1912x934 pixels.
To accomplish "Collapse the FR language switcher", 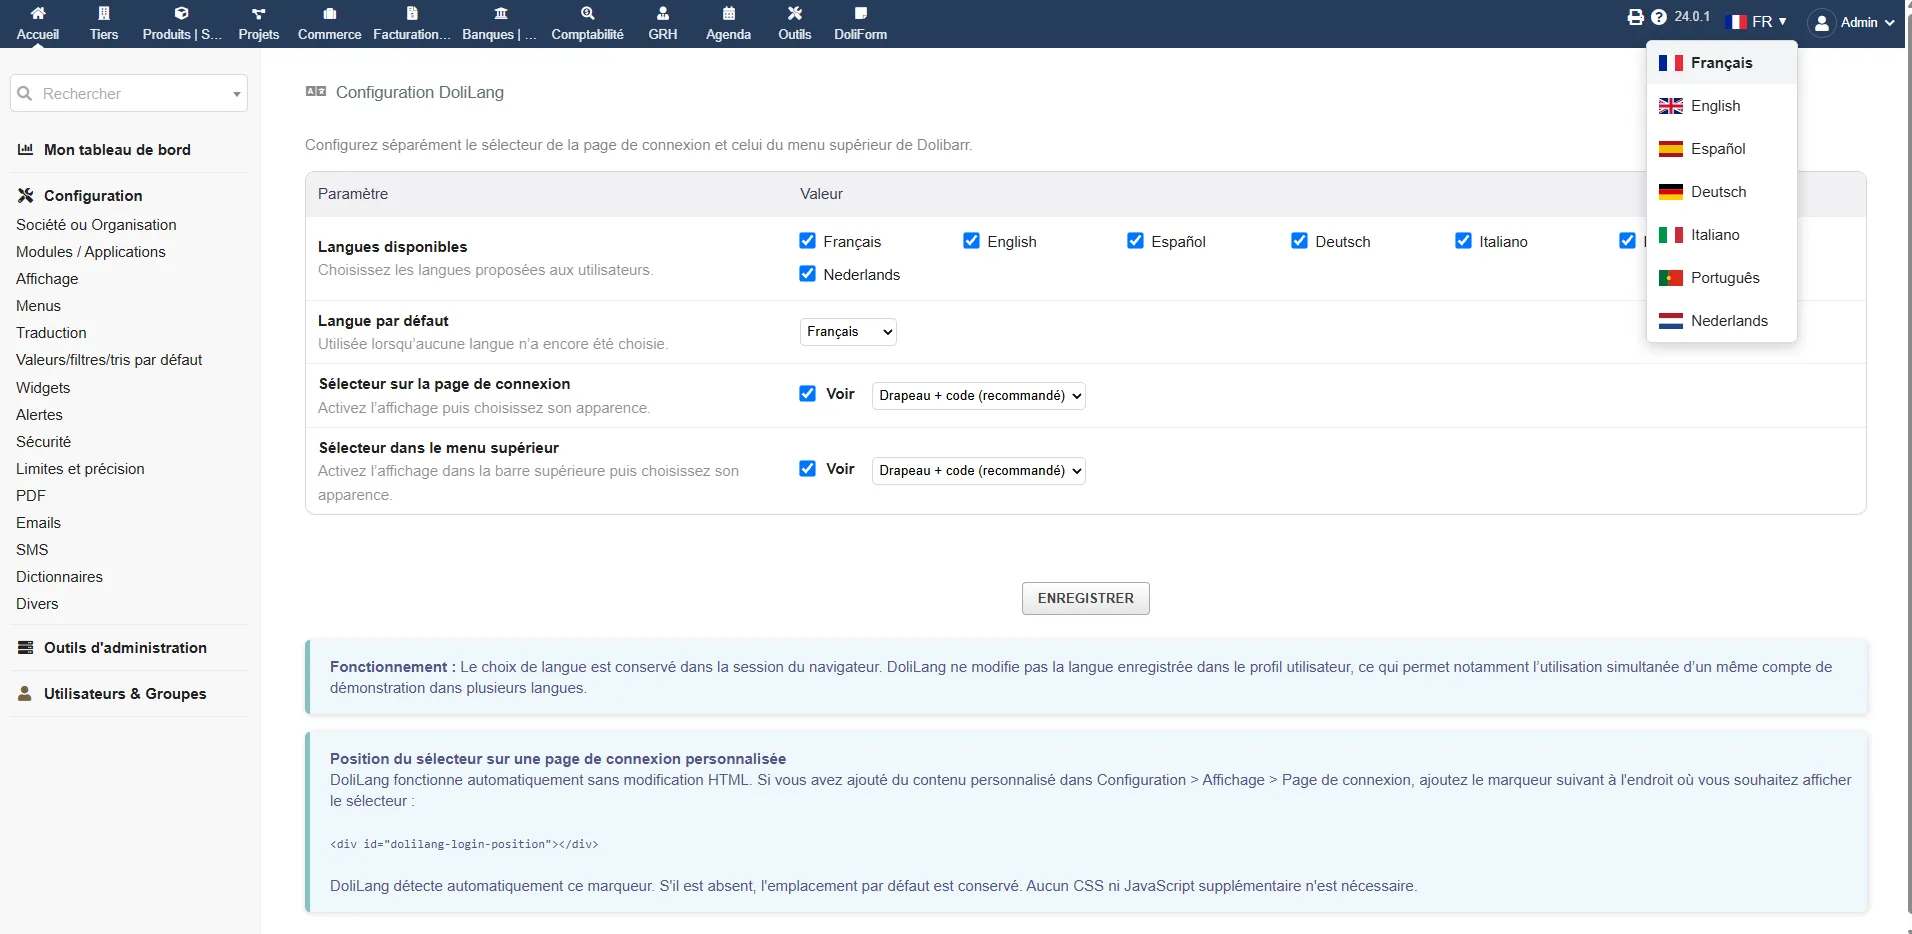I will (x=1758, y=21).
